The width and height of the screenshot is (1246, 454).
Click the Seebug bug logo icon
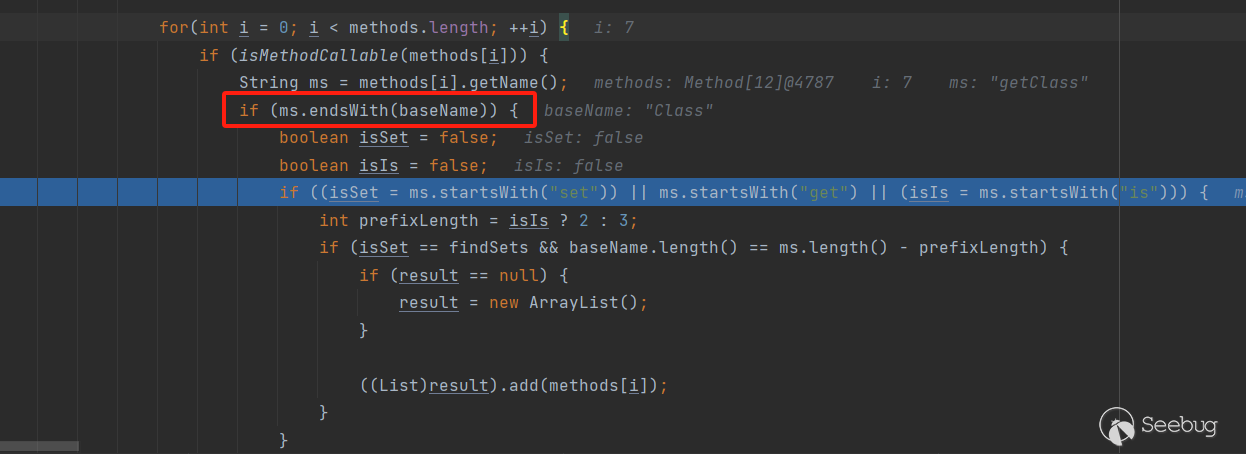[x=1116, y=423]
